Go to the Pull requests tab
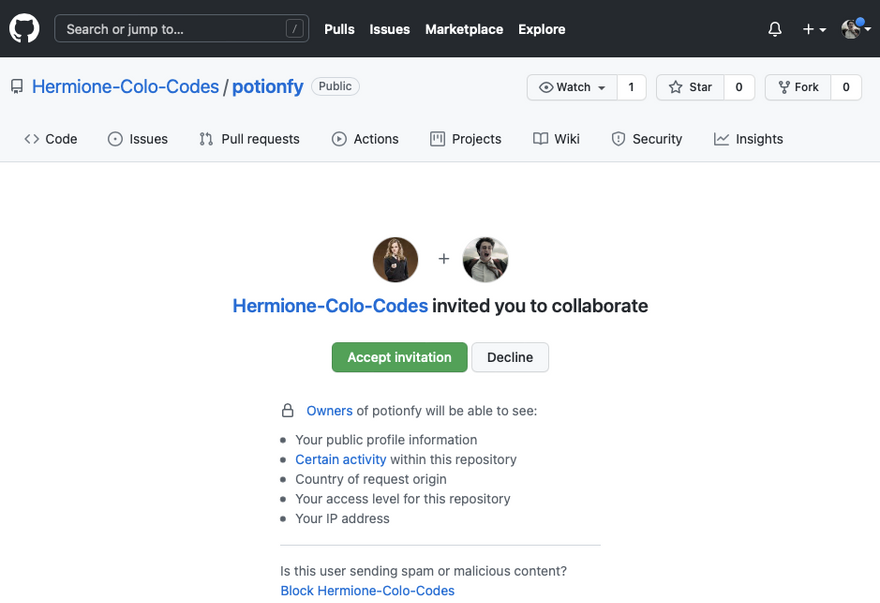This screenshot has height=603, width=880. tap(249, 139)
